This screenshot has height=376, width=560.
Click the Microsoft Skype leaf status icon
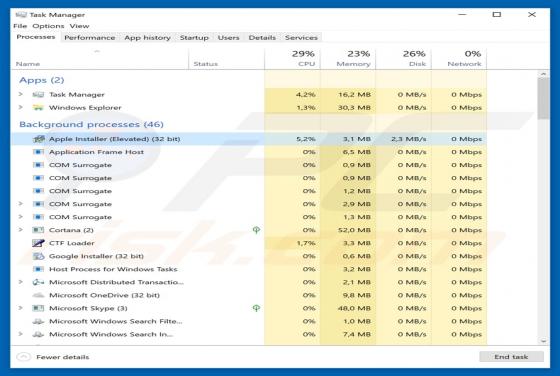pos(256,308)
